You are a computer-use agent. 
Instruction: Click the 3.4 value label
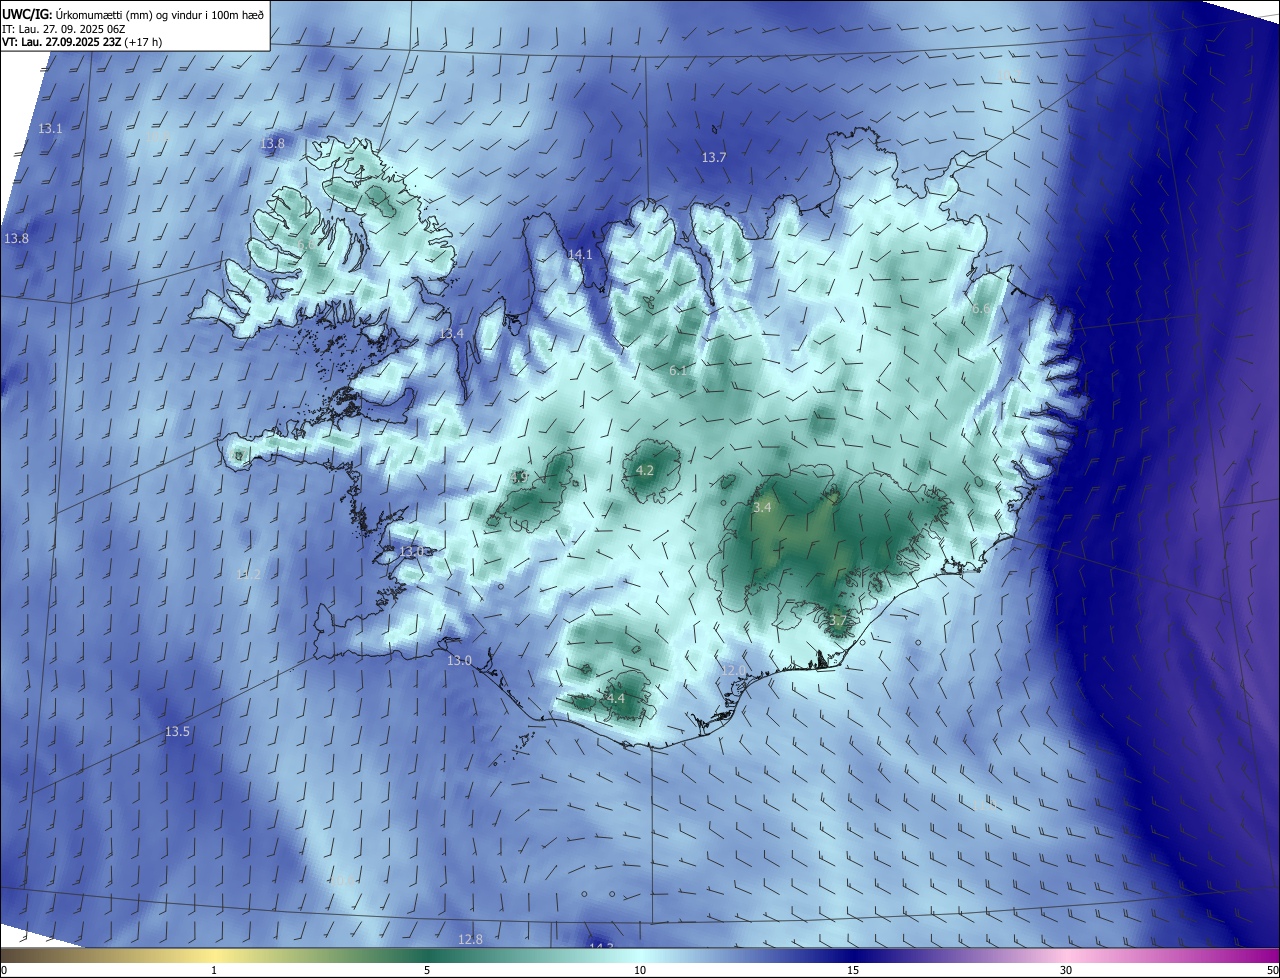point(762,508)
